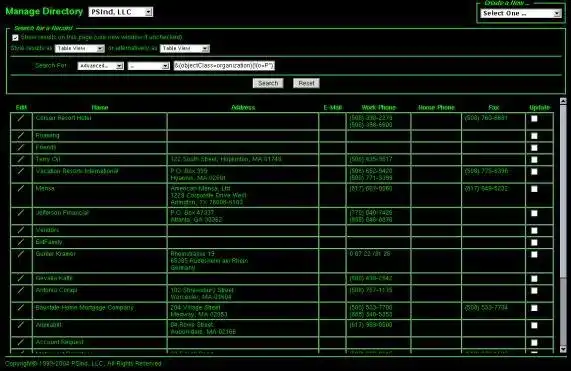
Task: Click the E-Mail column header
Action: point(332,107)
